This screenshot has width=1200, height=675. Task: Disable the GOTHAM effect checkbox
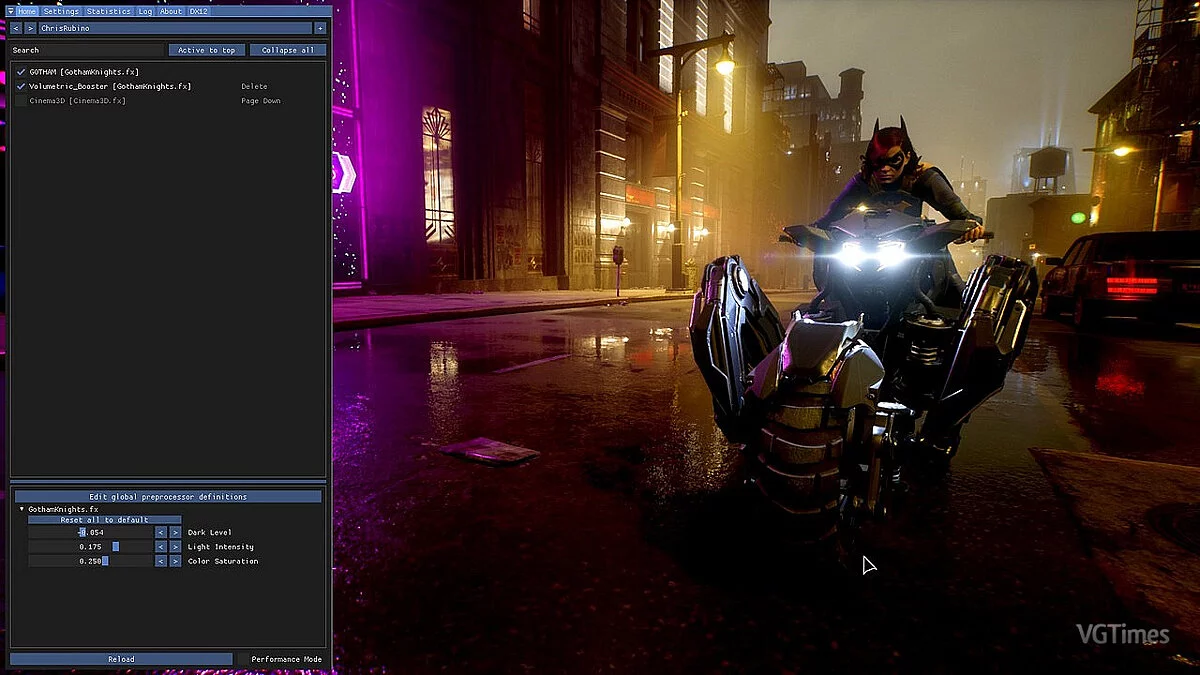tap(21, 72)
